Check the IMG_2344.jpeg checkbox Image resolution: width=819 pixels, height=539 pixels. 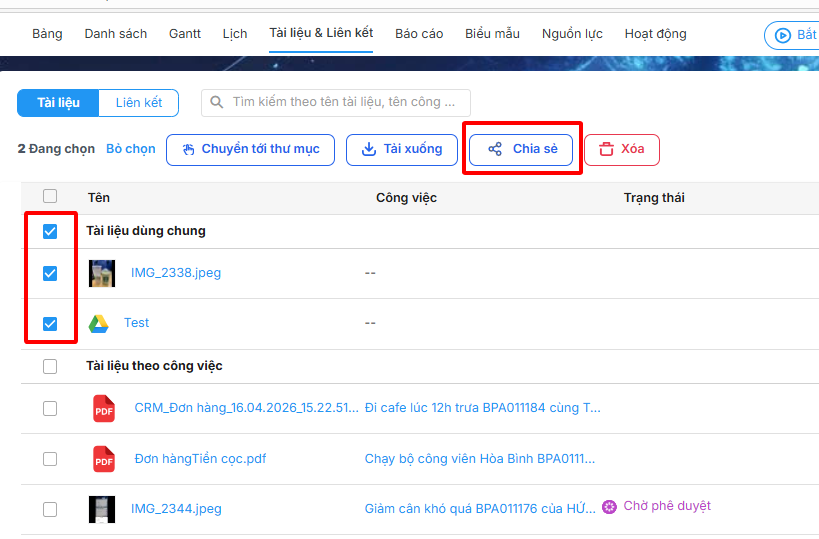tap(50, 509)
